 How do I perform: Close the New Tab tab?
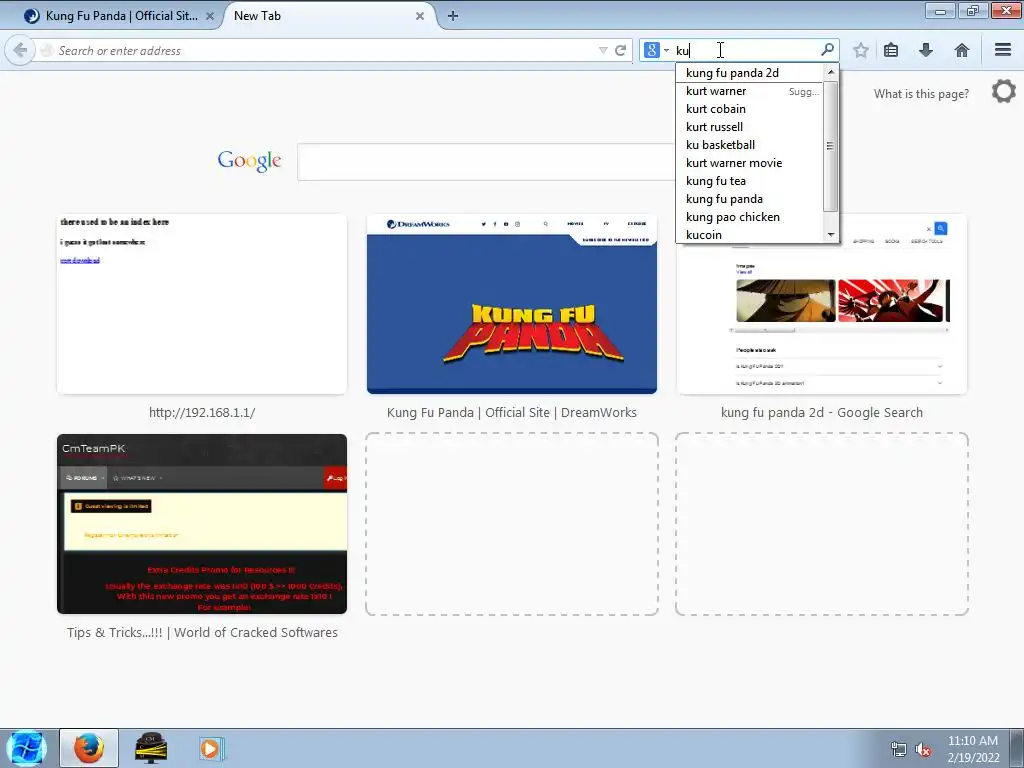point(420,16)
